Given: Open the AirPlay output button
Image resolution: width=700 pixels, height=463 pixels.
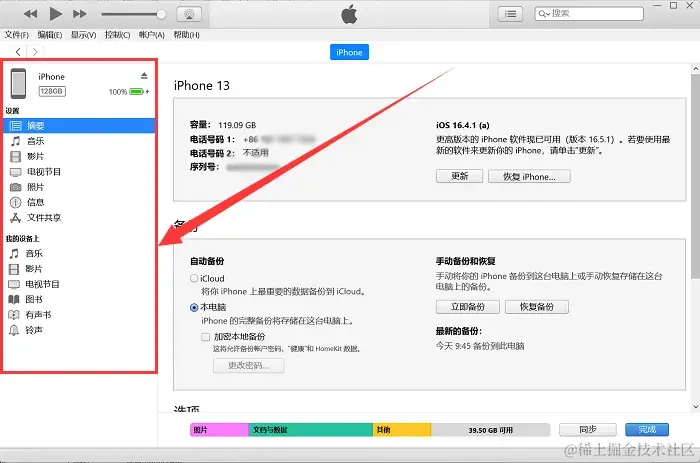Looking at the screenshot, I should [189, 14].
